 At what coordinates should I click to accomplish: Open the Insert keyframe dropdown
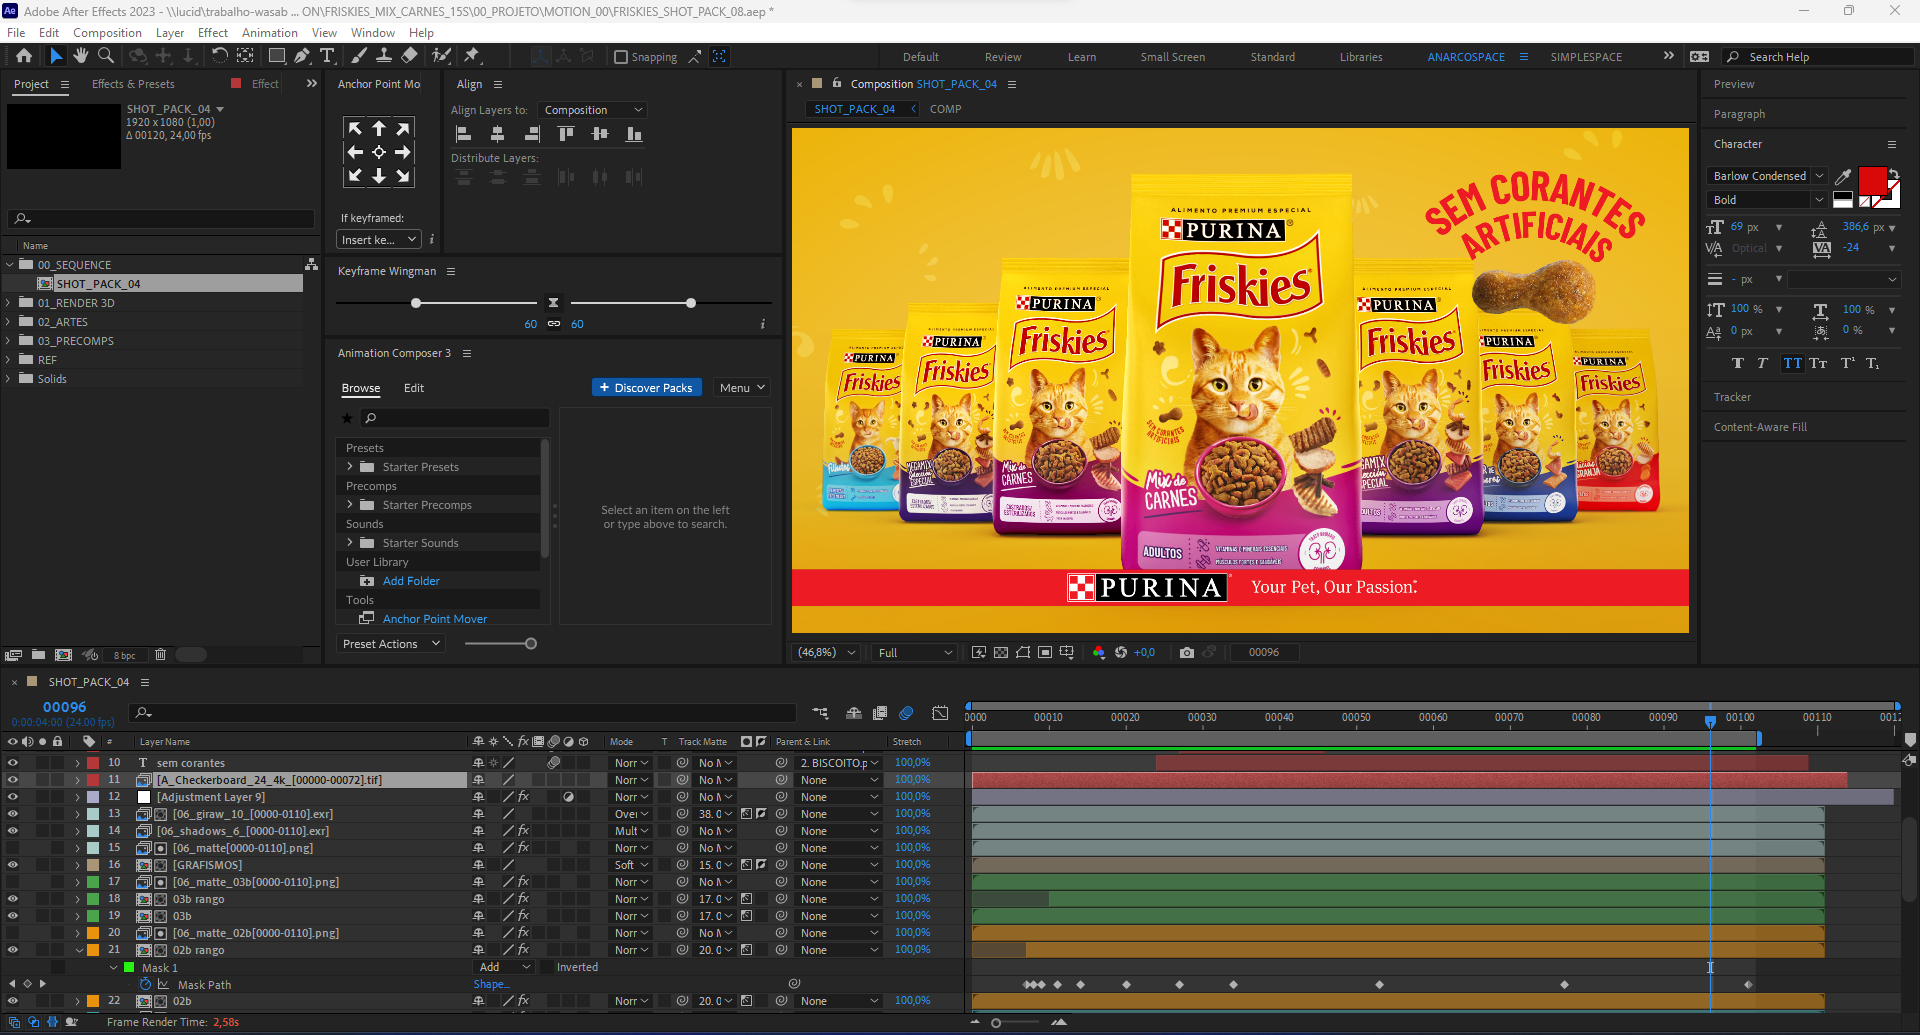[378, 240]
